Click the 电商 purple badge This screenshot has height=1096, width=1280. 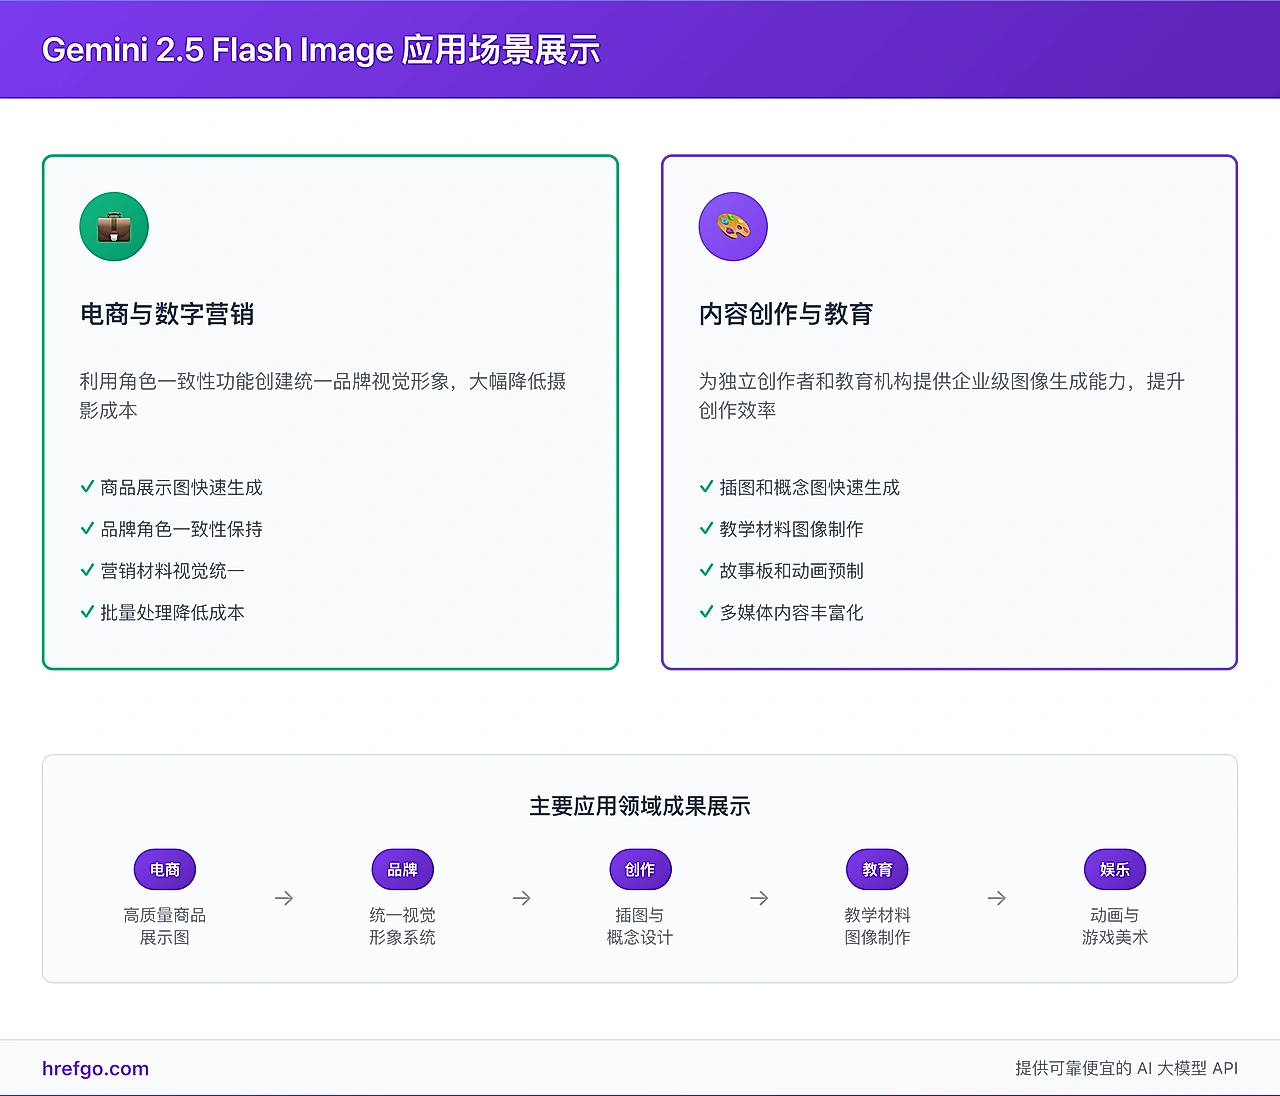(165, 870)
